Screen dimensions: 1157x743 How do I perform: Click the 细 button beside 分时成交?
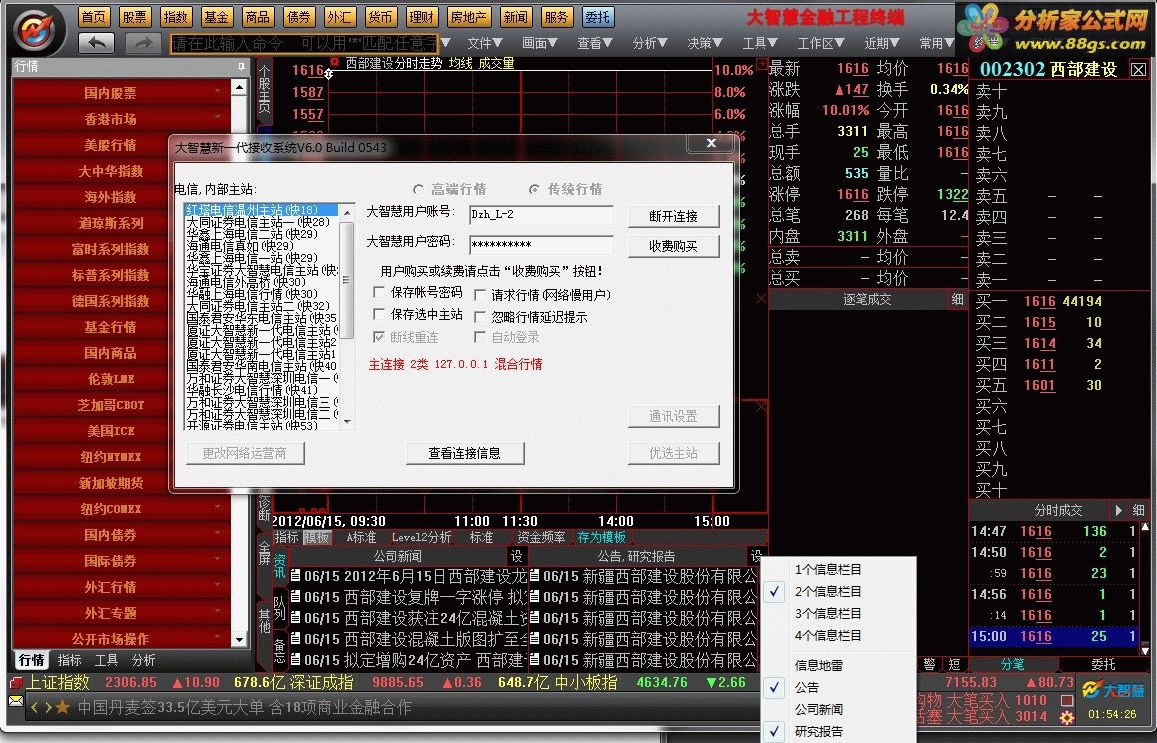[x=1138, y=510]
